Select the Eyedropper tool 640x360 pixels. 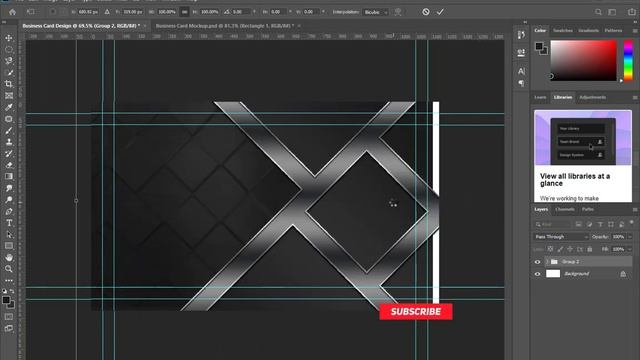pos(9,107)
